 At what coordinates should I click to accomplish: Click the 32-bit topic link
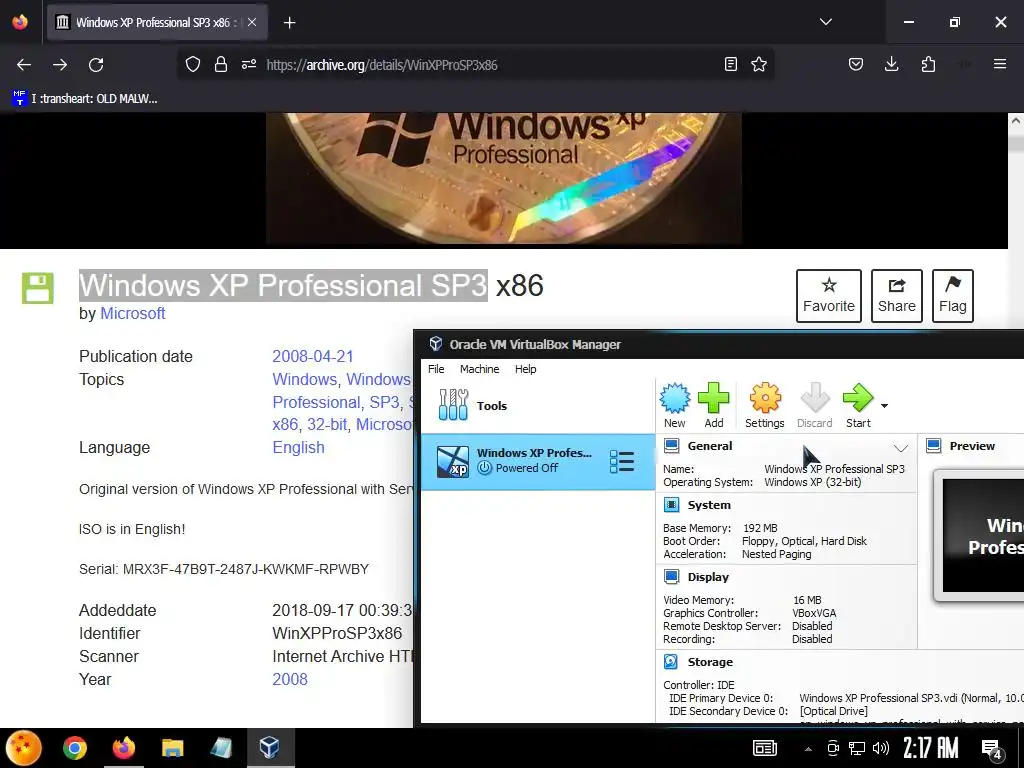[x=327, y=424]
